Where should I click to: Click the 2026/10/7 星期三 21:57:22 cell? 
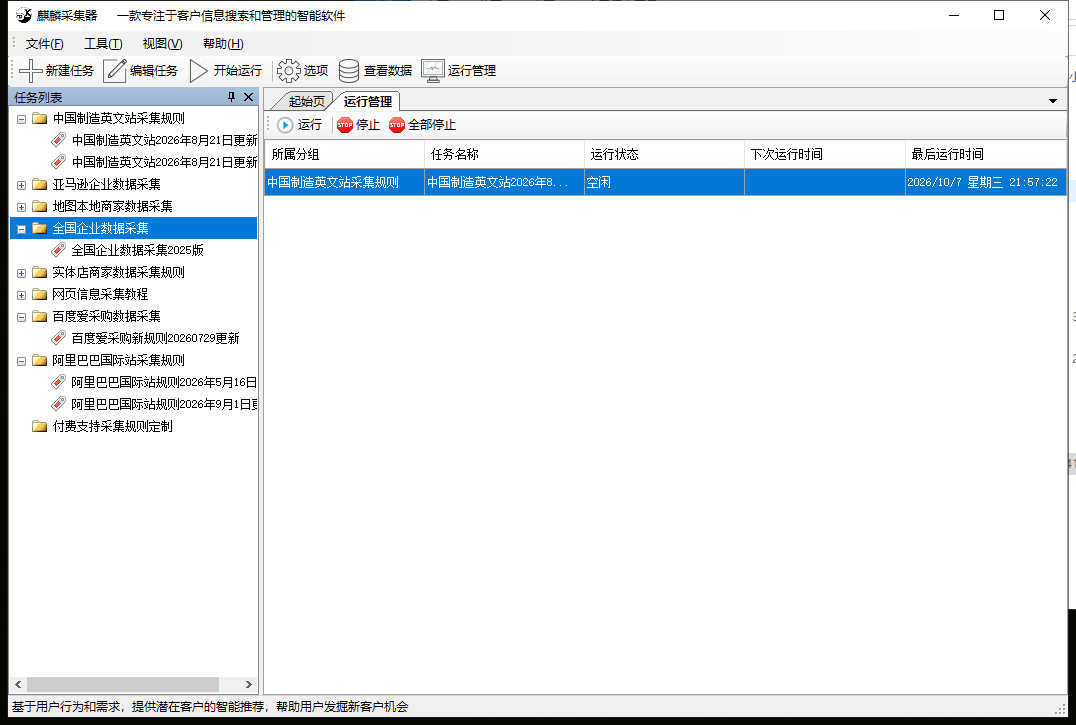point(986,182)
